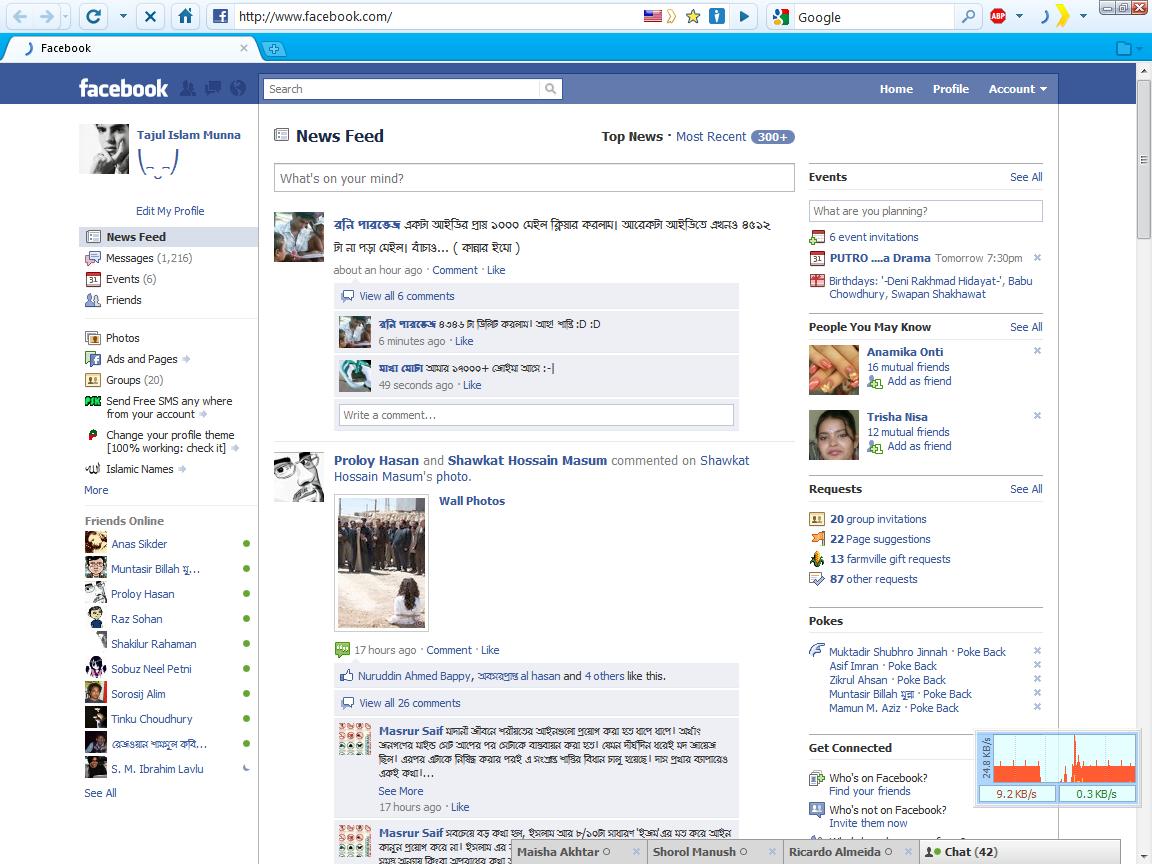The width and height of the screenshot is (1152, 864).
Task: Click Edit My Profile link
Action: [170, 211]
